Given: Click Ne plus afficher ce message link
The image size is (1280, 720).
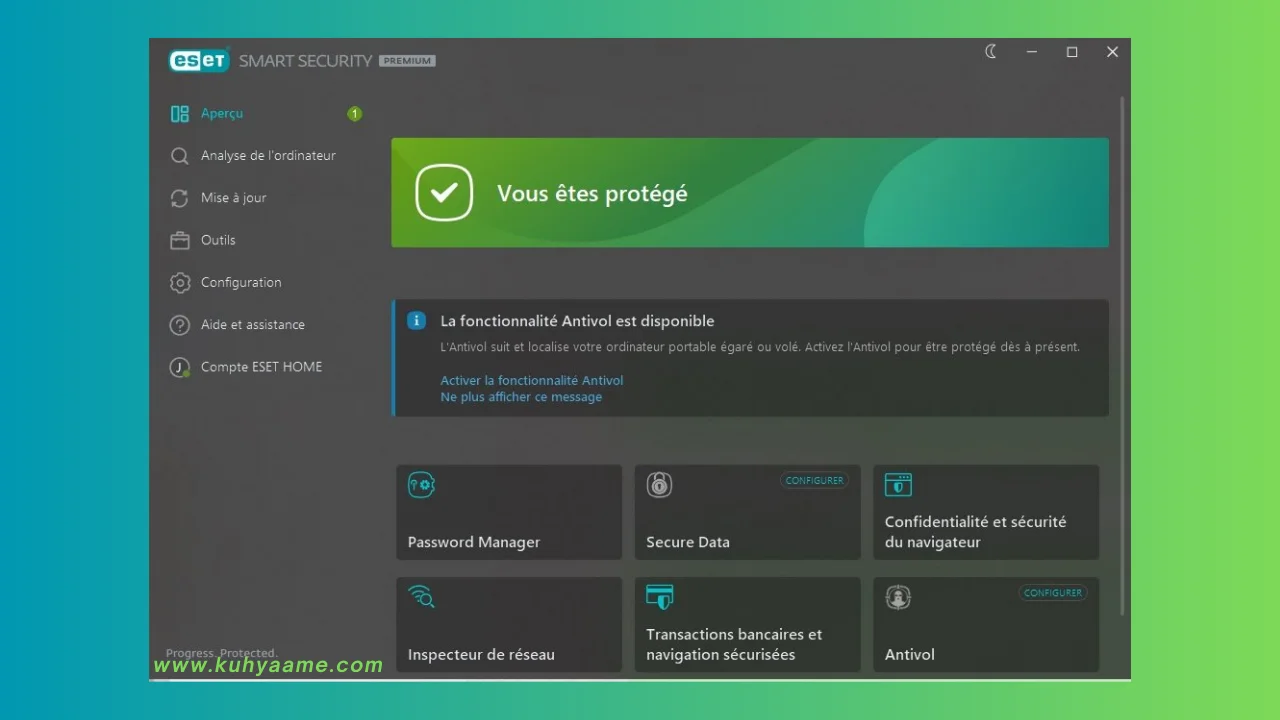Looking at the screenshot, I should (x=521, y=397).
